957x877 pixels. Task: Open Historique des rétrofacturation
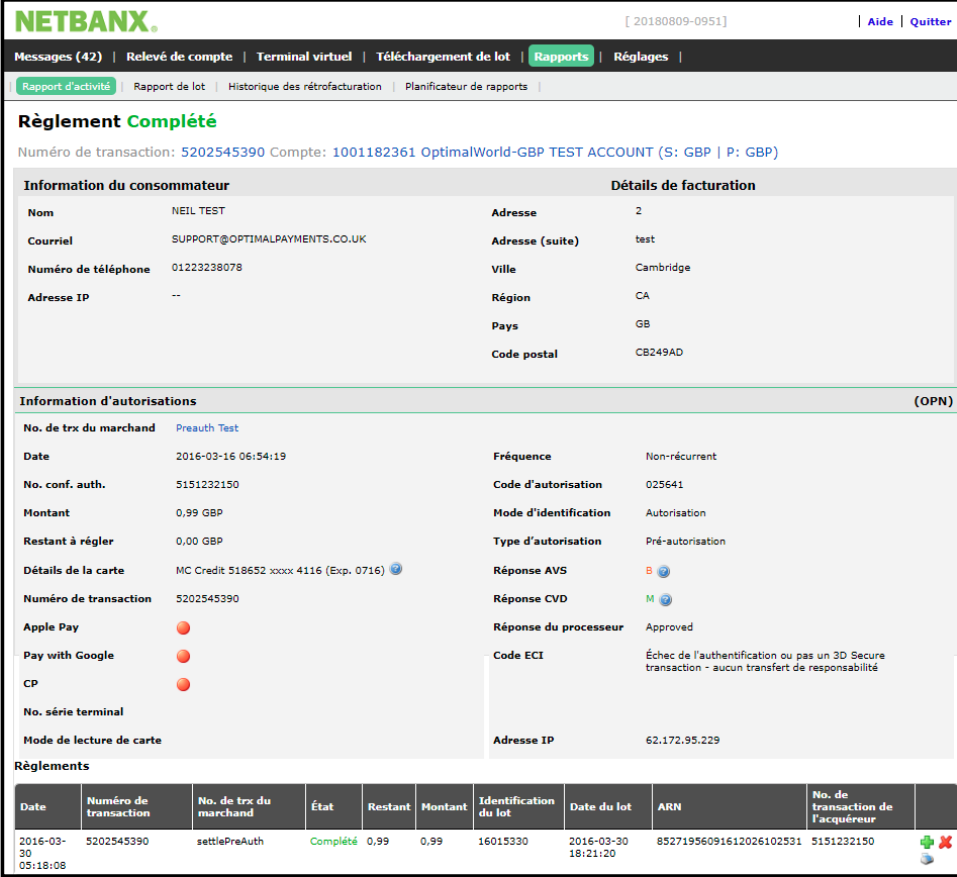(x=303, y=86)
